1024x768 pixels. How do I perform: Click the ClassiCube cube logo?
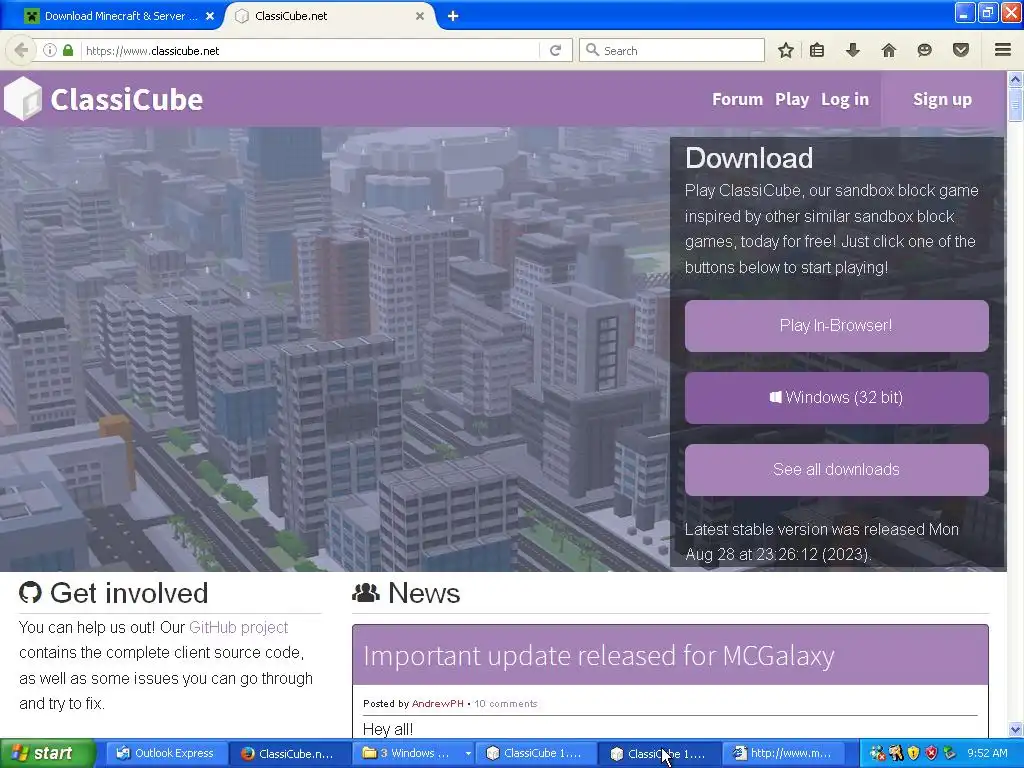(x=23, y=99)
